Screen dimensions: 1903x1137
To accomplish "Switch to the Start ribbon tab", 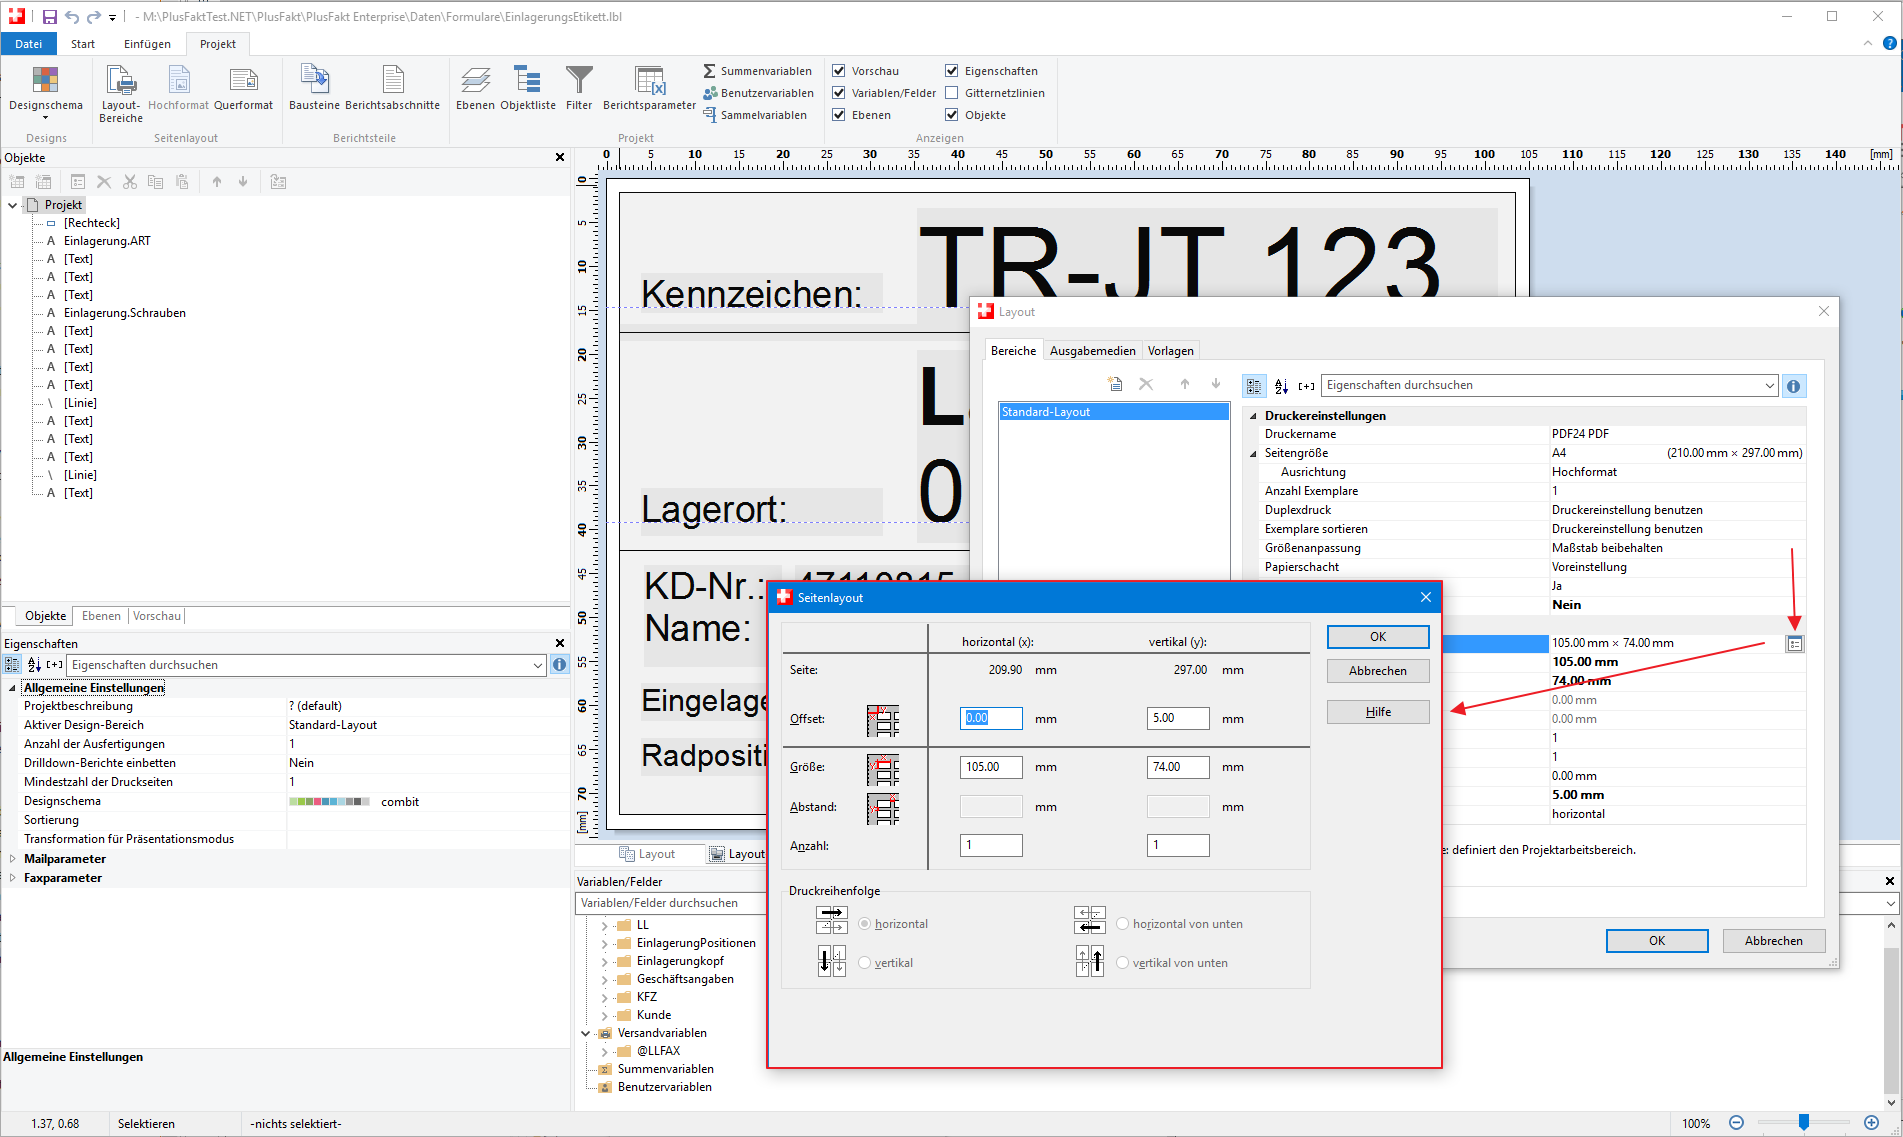I will coord(83,44).
